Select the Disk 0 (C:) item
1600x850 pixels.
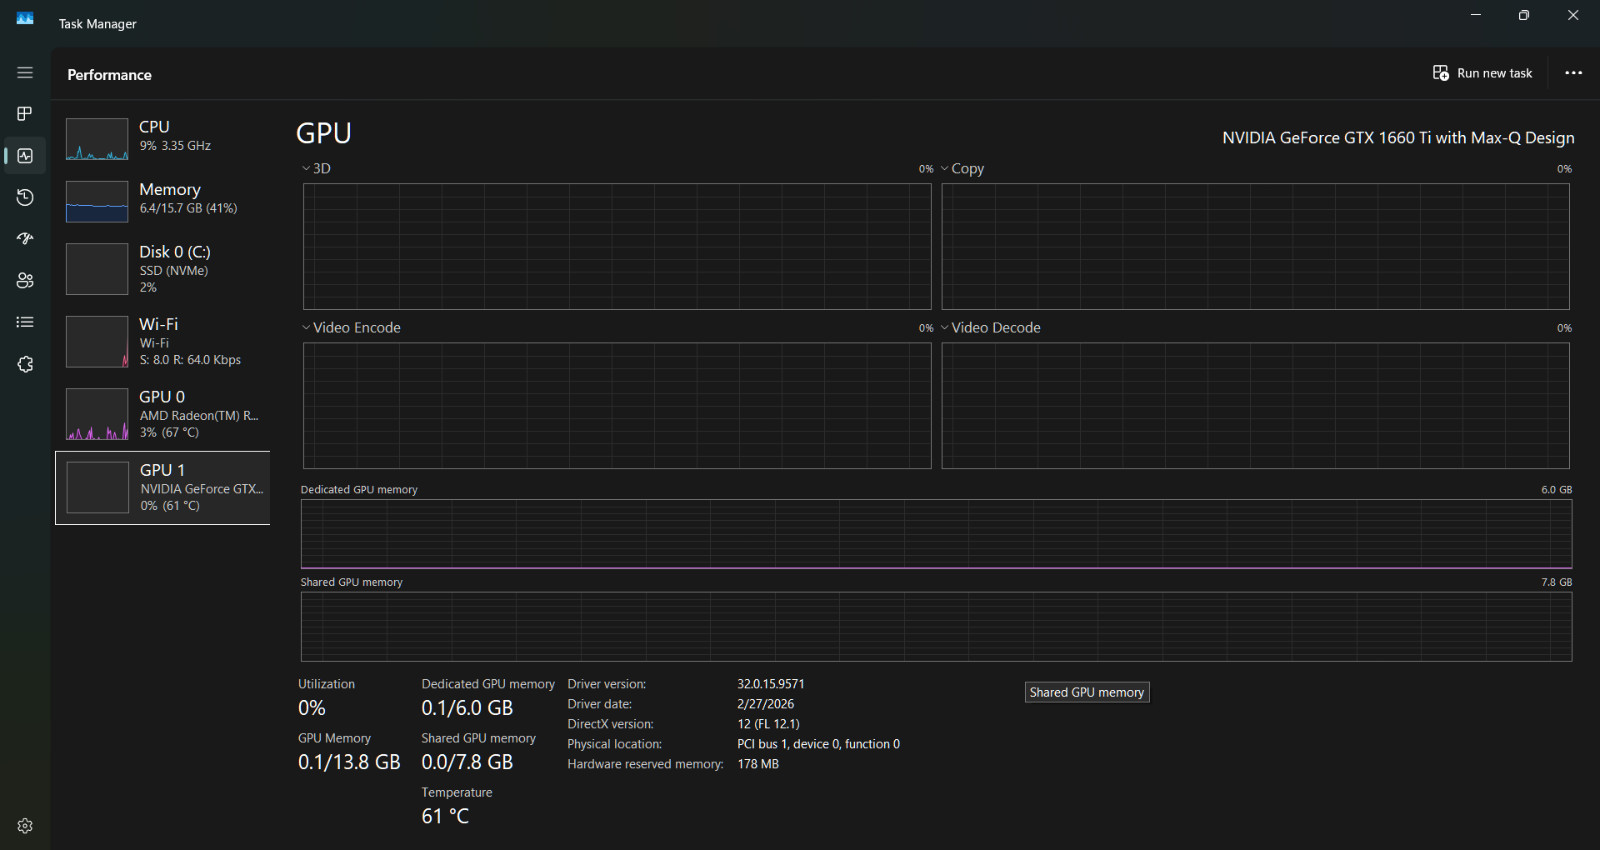click(162, 268)
